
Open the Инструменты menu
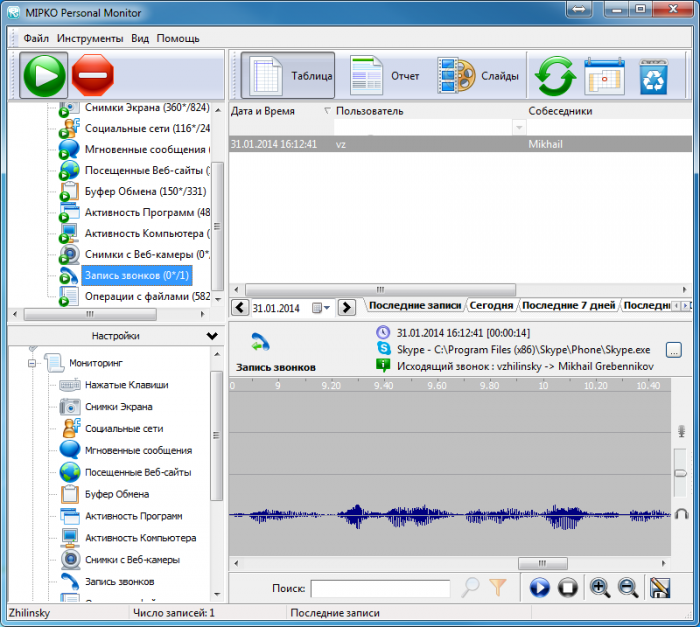click(90, 38)
